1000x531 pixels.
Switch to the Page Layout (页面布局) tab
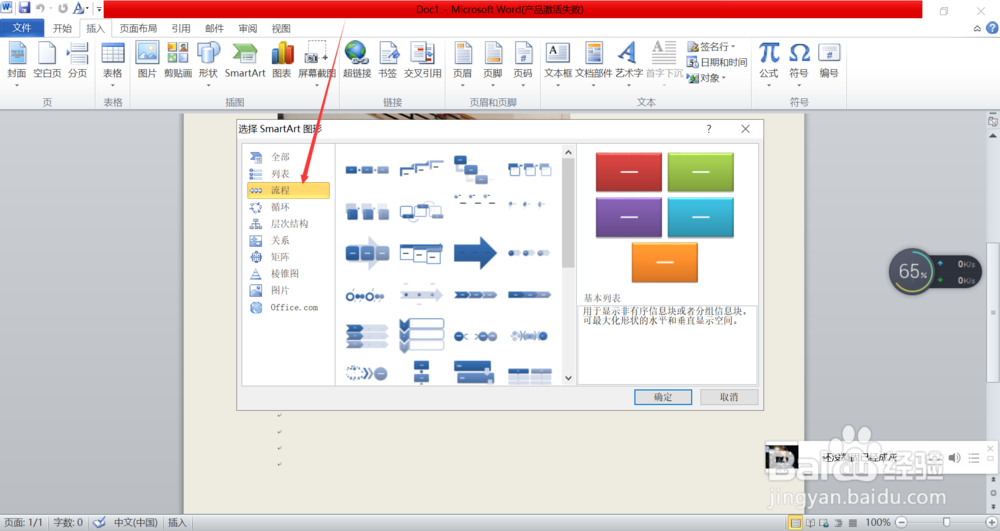click(138, 28)
